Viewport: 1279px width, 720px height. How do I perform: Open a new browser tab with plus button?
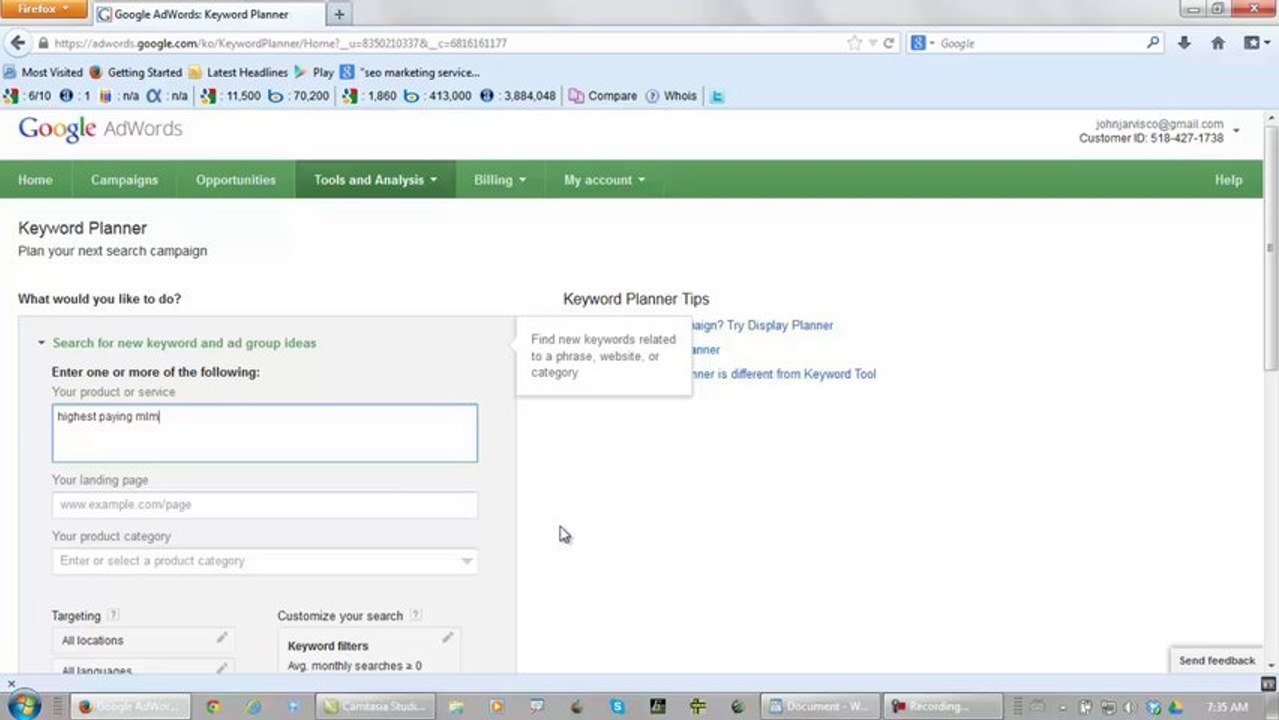click(339, 14)
